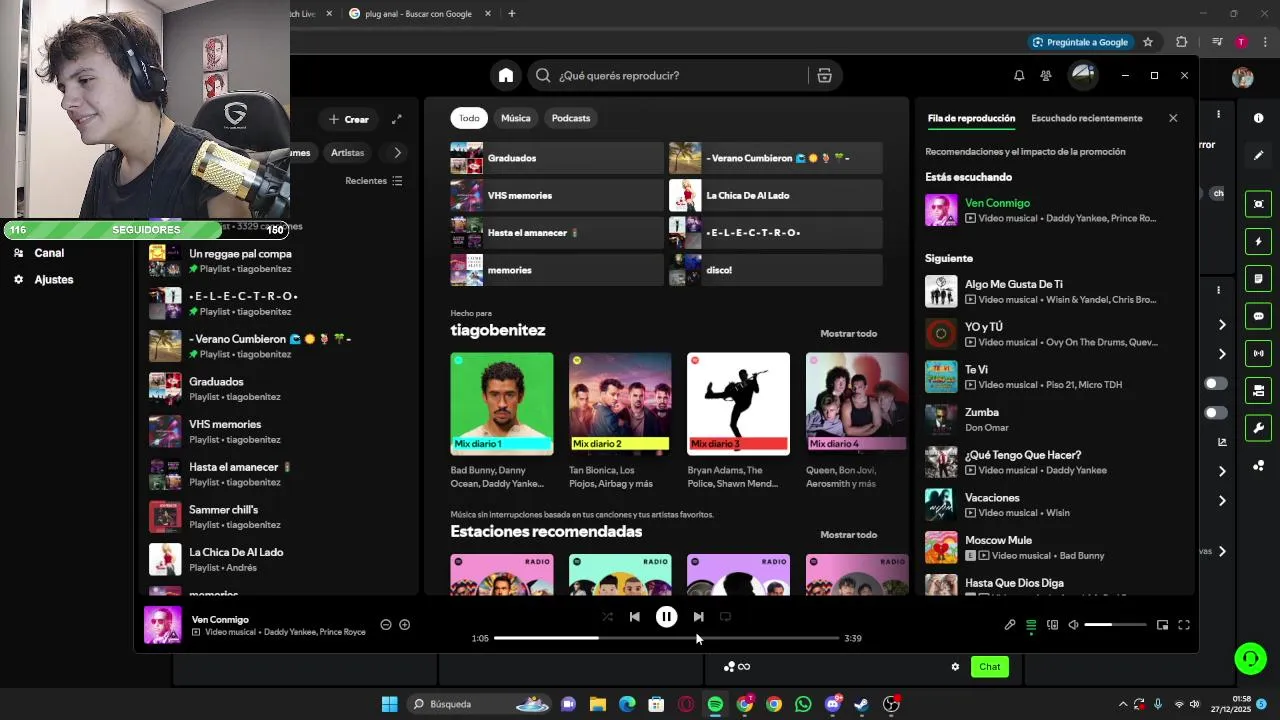
Task: Click the Spotify search input field
Action: pyautogui.click(x=680, y=75)
